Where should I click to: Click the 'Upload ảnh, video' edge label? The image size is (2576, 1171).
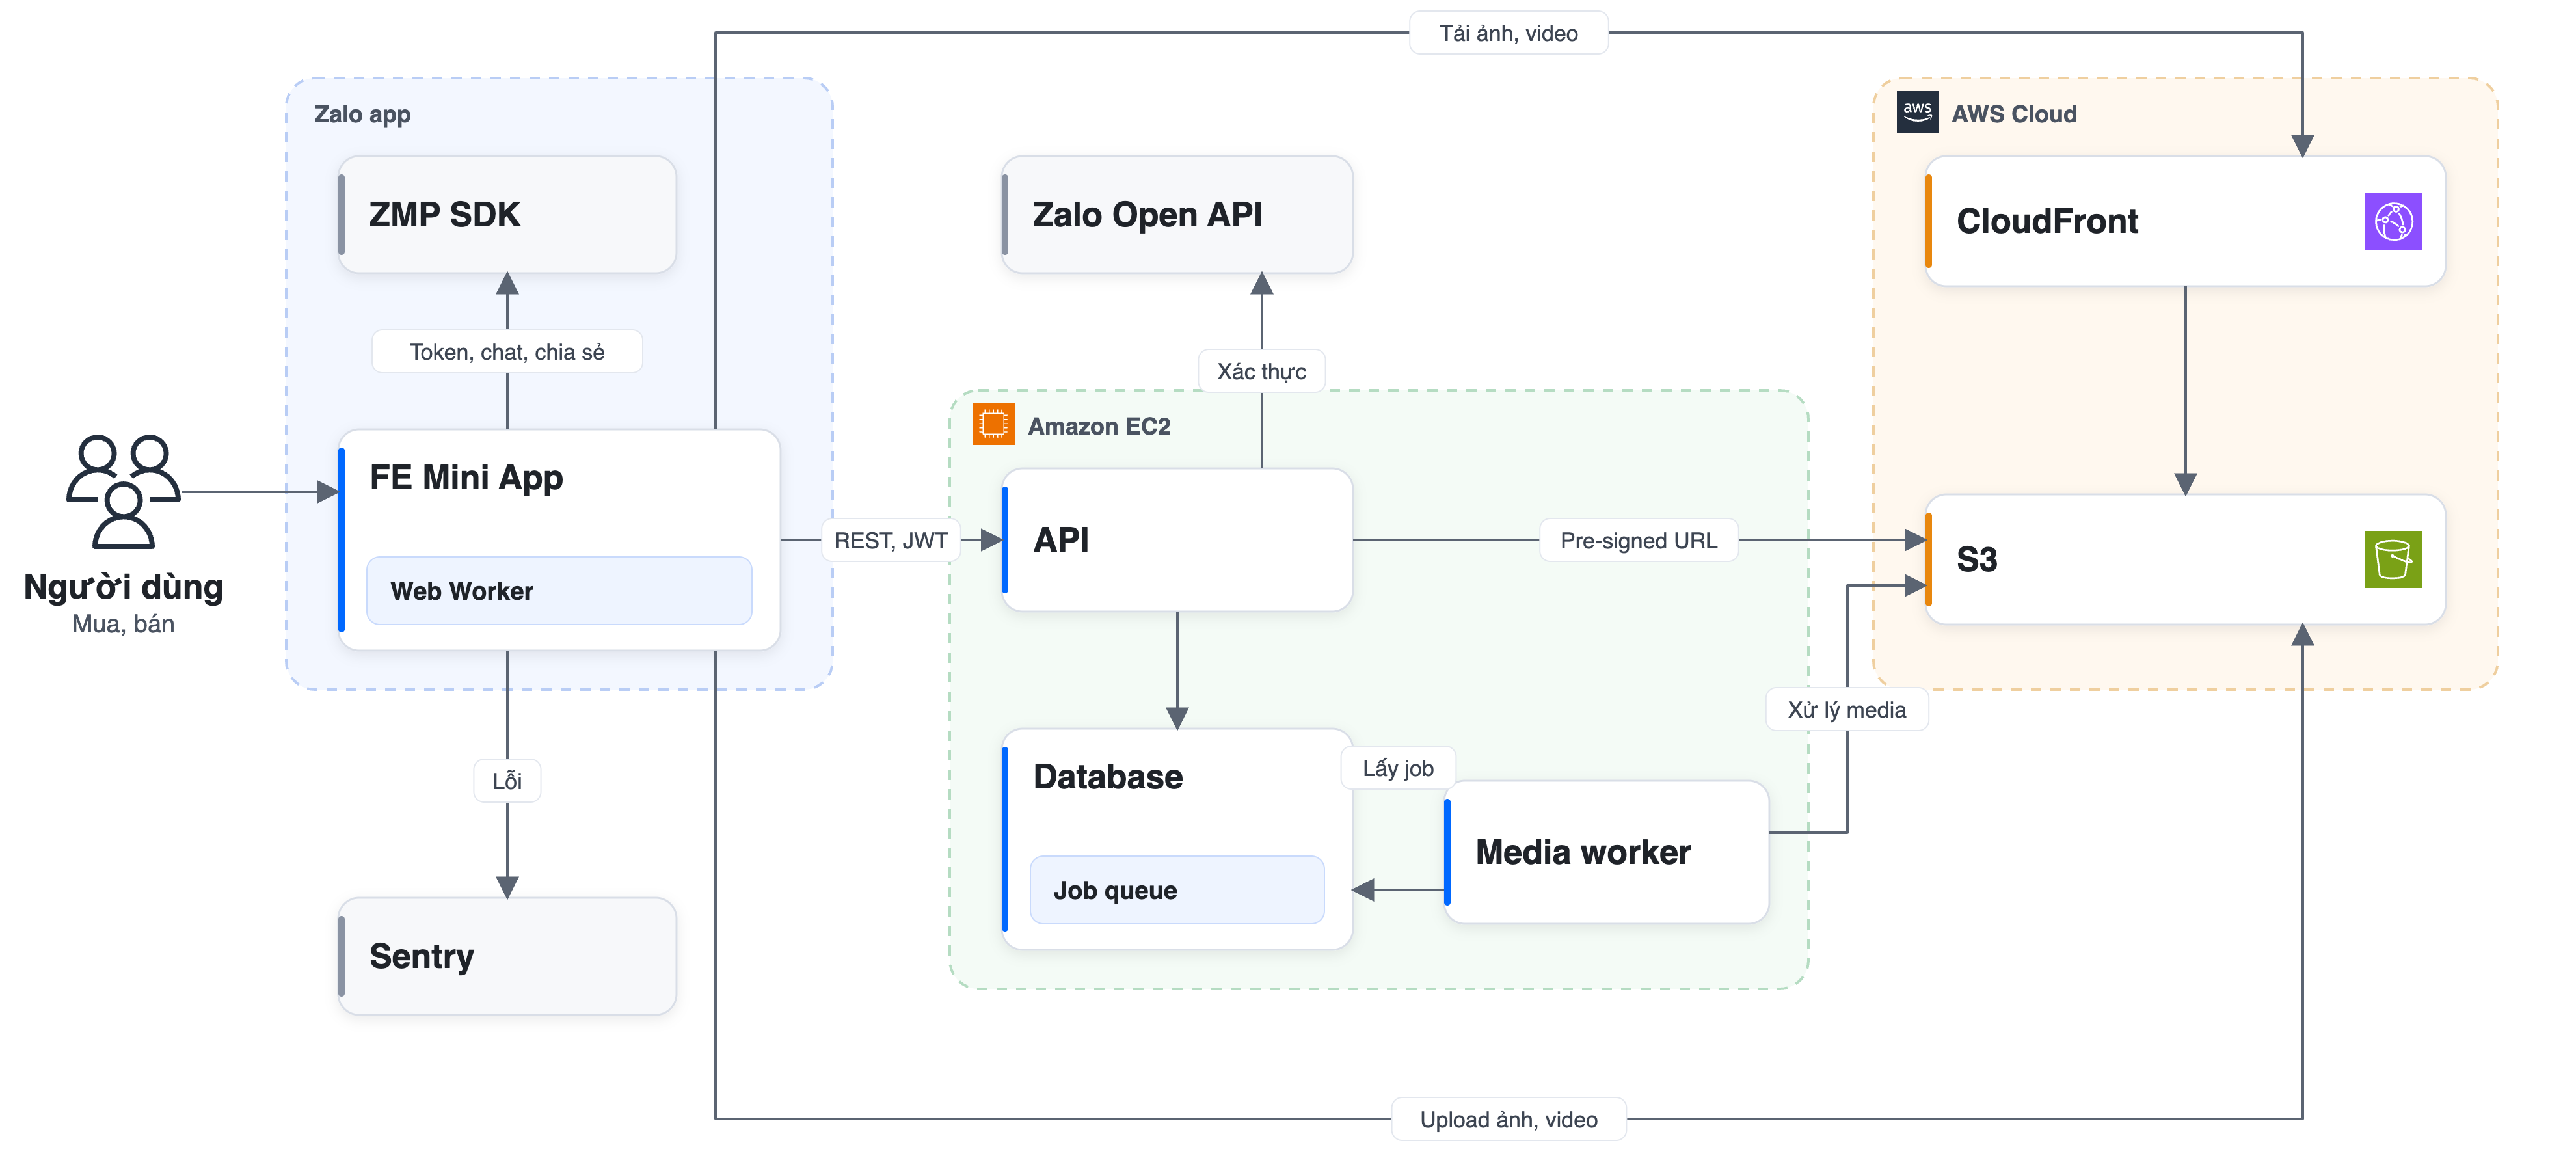[x=1508, y=1119]
